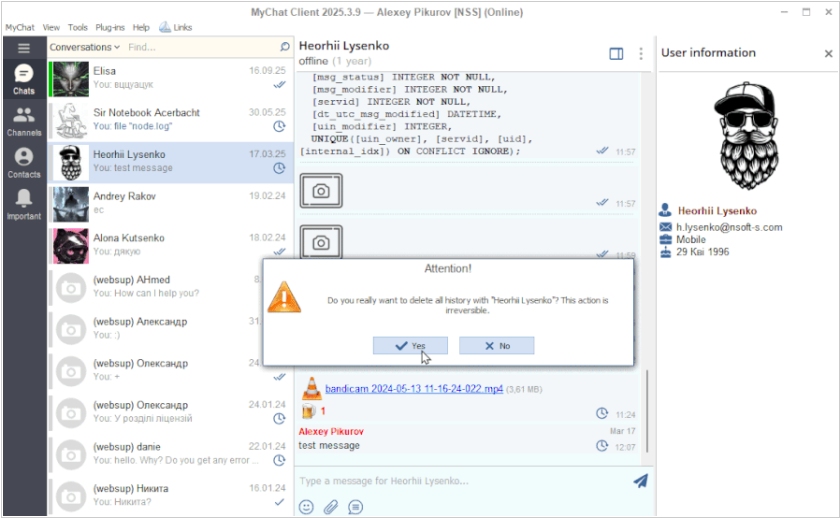Open the Tools menu
The image size is (840, 518).
[x=78, y=27]
